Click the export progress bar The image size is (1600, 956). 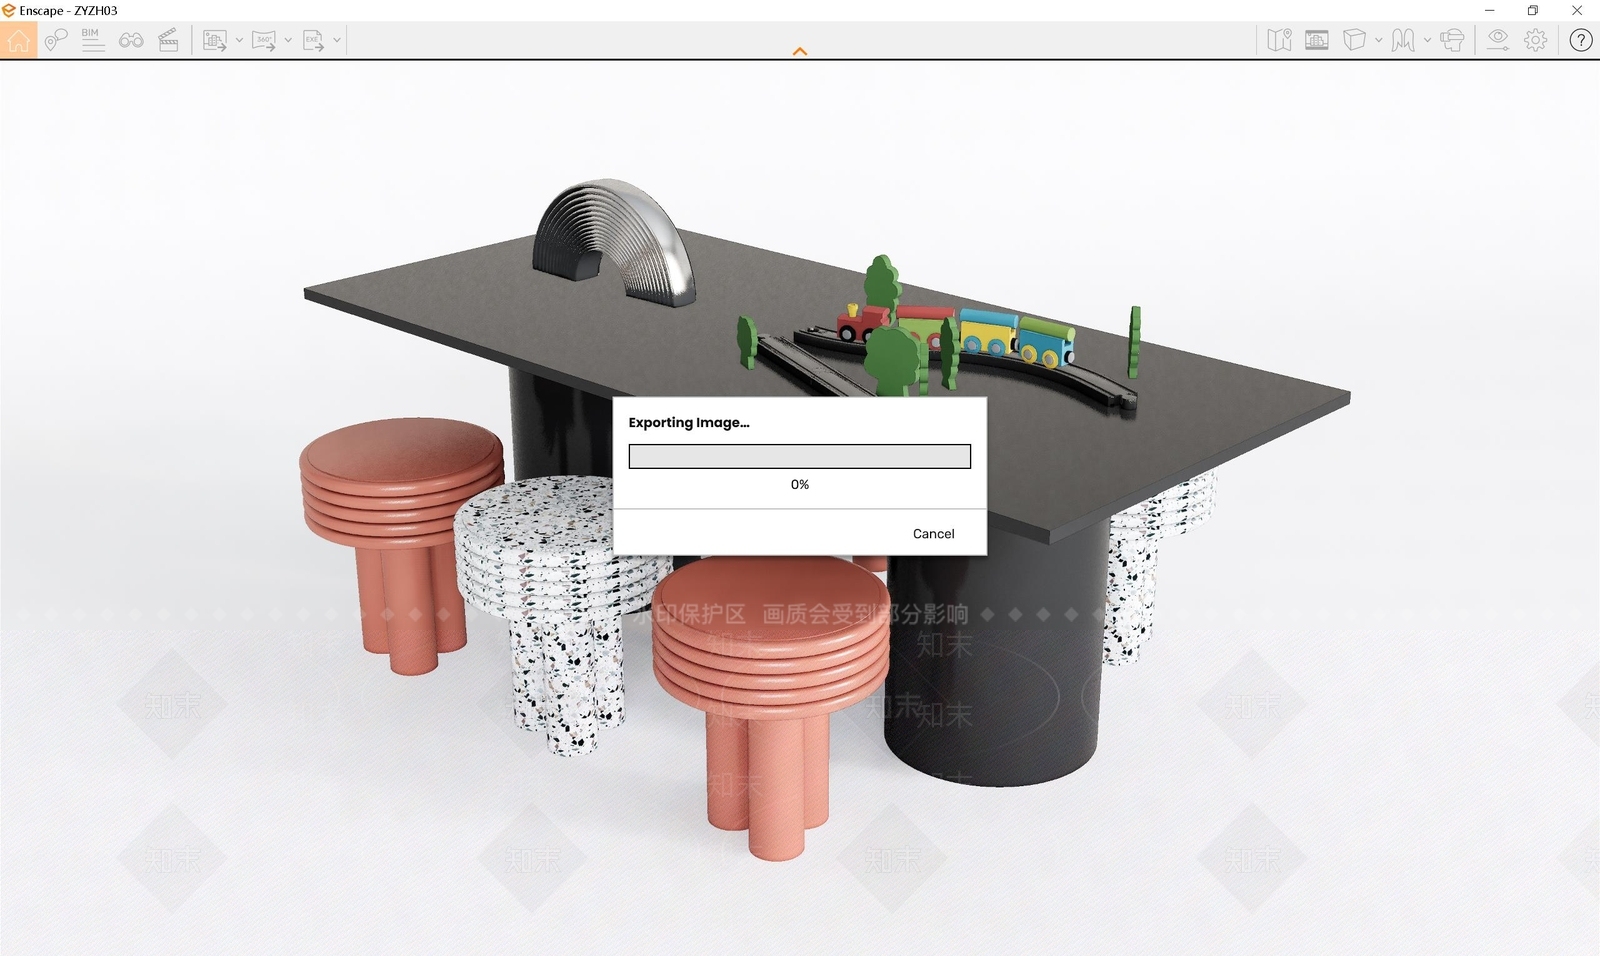pos(800,457)
